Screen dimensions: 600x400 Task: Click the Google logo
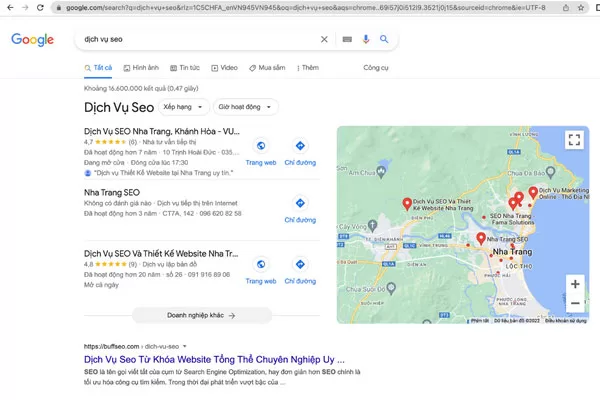(33, 39)
